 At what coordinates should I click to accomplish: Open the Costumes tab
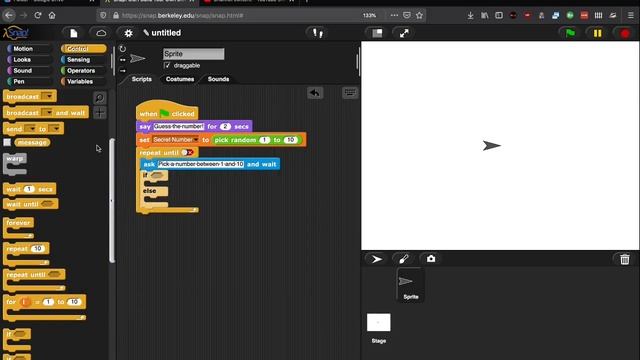tap(180, 79)
